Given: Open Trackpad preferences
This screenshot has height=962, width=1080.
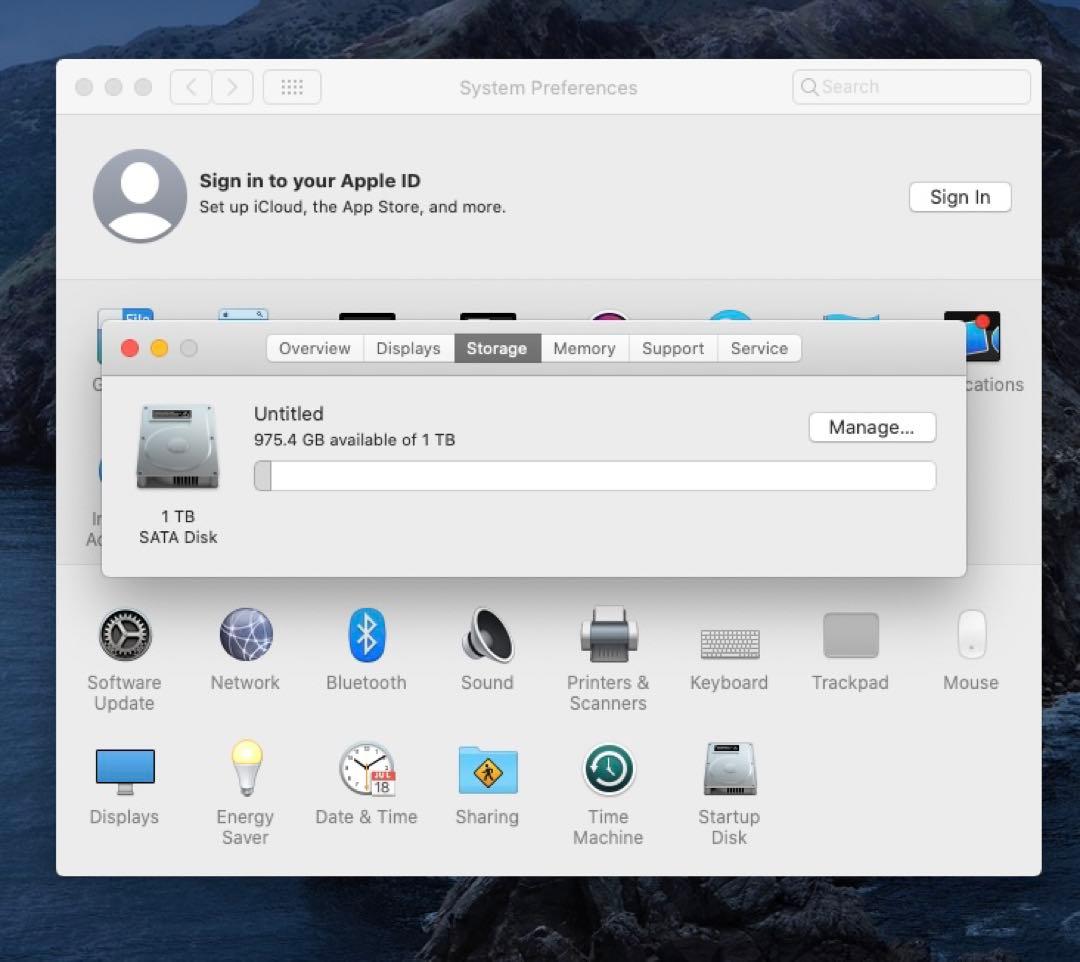Looking at the screenshot, I should pos(850,633).
